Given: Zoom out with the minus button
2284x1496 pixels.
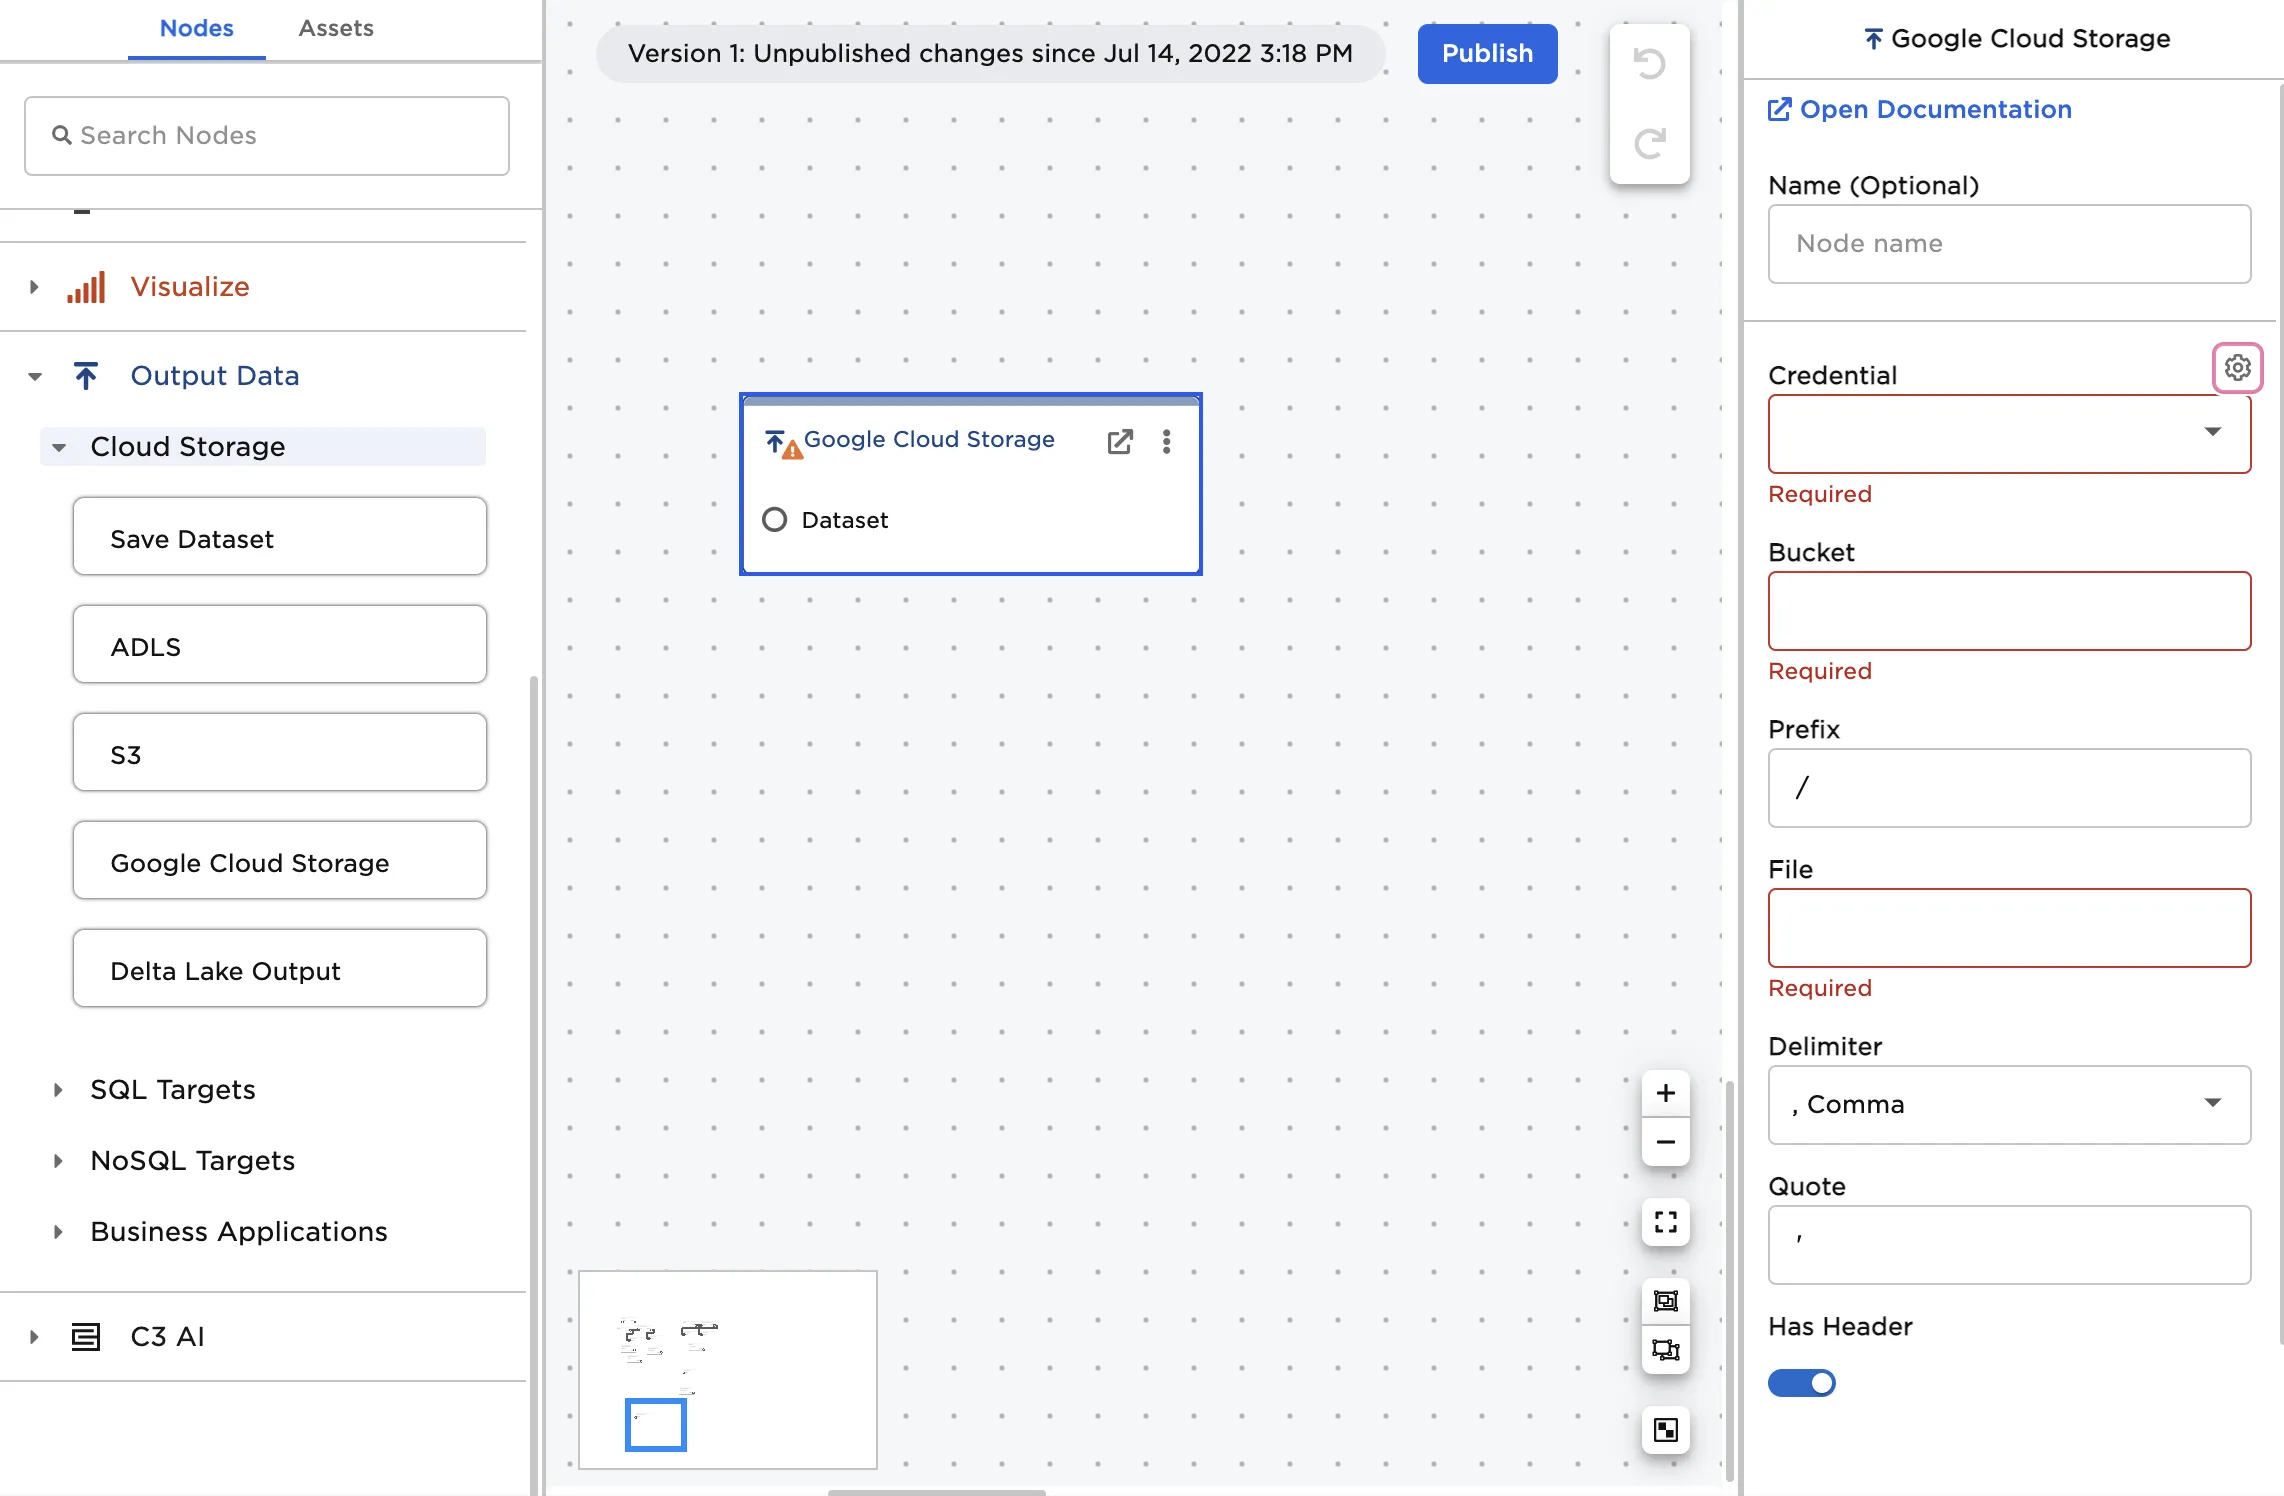Looking at the screenshot, I should [x=1665, y=1142].
